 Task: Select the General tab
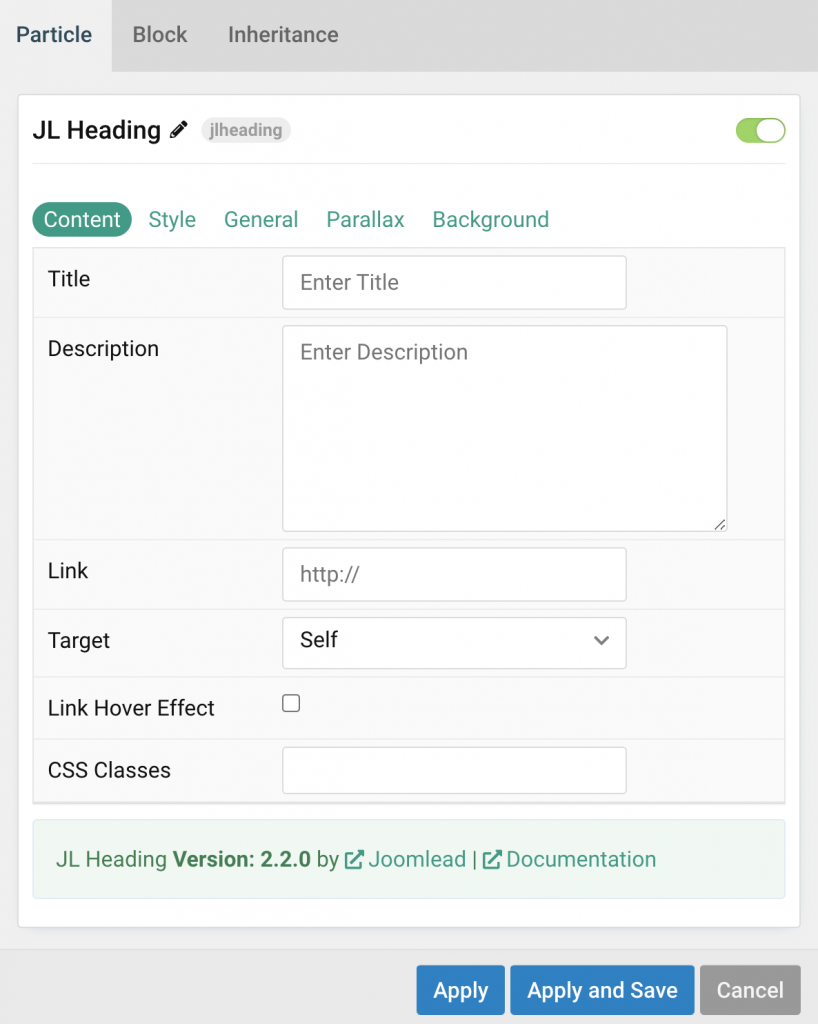tap(261, 219)
